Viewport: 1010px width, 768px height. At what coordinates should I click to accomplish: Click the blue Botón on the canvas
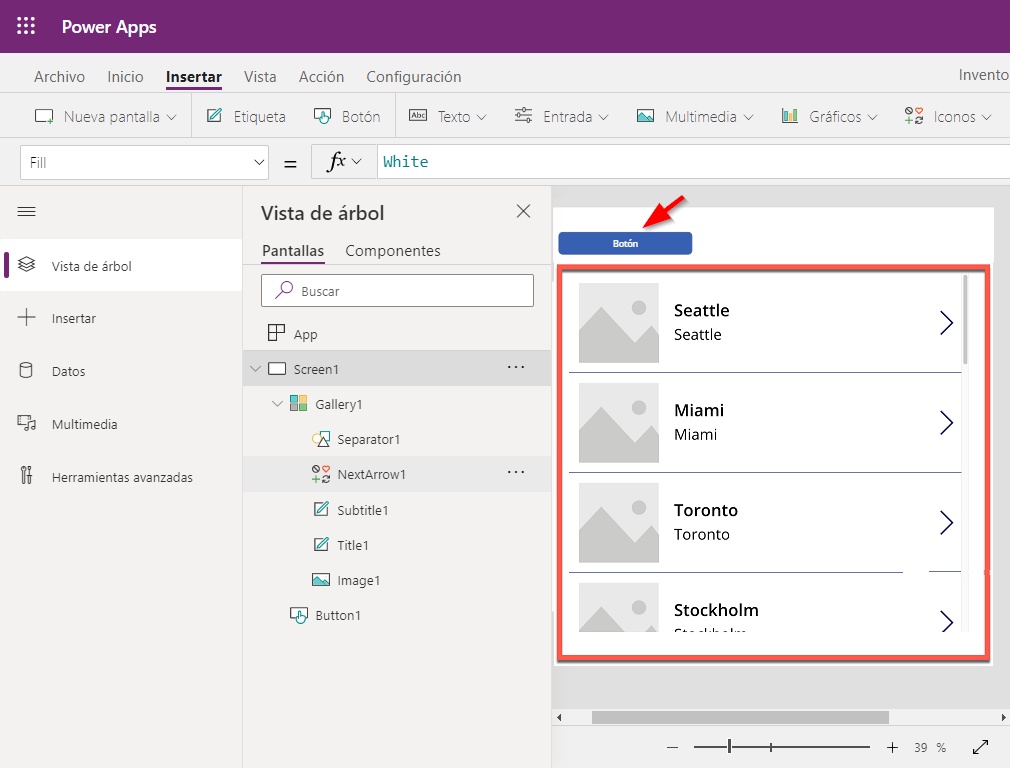coord(625,243)
